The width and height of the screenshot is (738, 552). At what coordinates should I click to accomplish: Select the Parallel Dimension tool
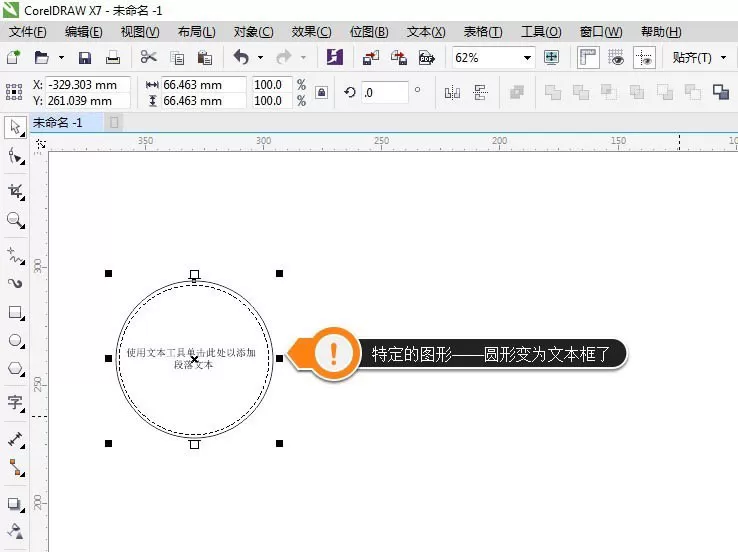[16, 440]
